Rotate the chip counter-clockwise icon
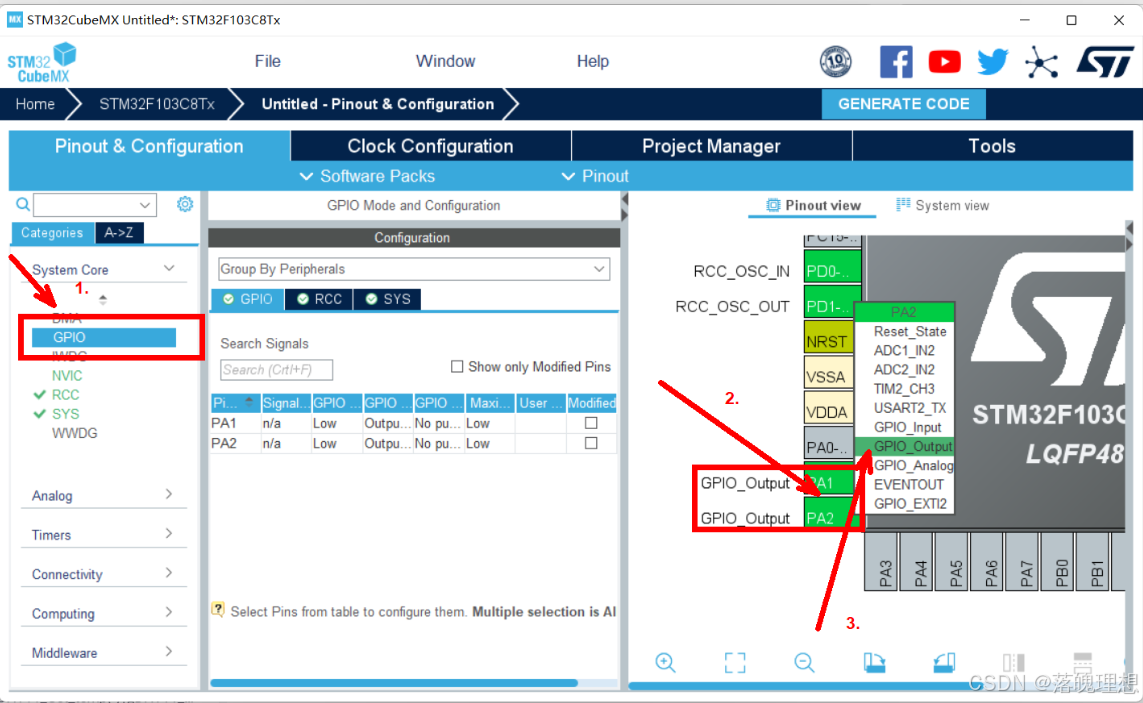Viewport: 1143px width, 703px height. [x=944, y=662]
